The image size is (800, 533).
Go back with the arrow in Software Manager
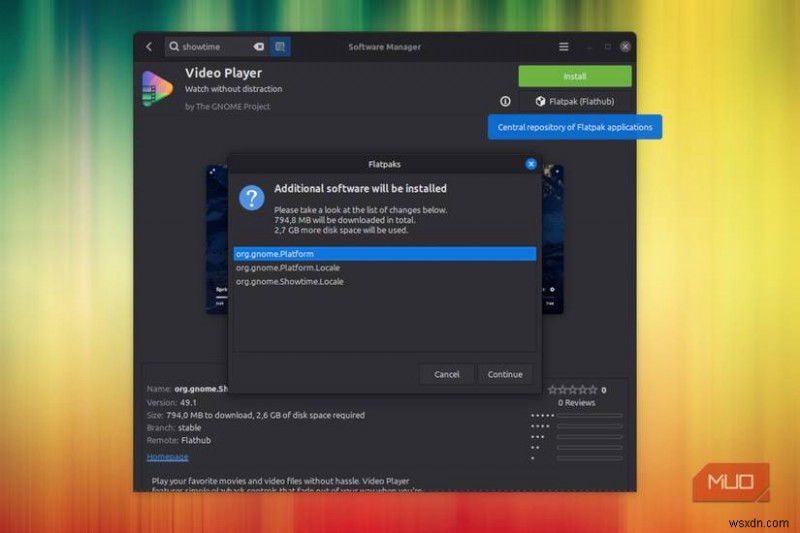click(149, 47)
